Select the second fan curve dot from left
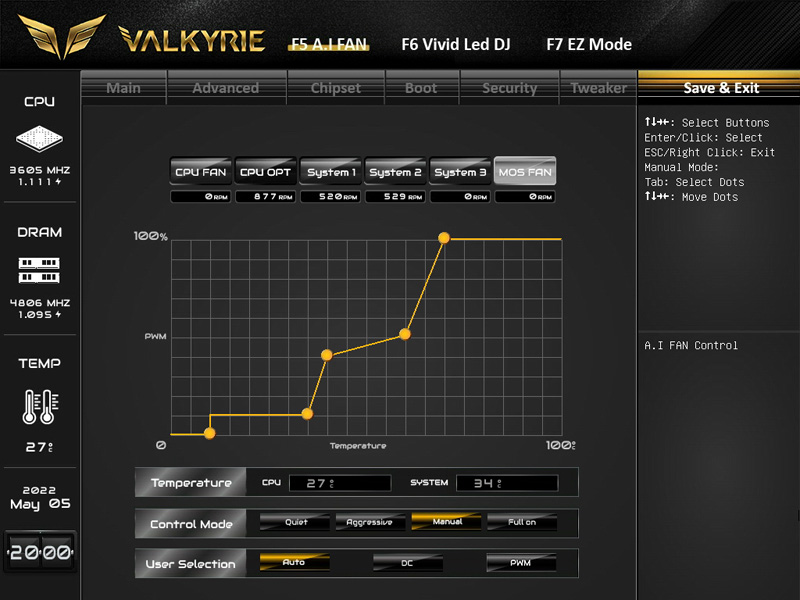This screenshot has height=600, width=800. click(x=307, y=414)
